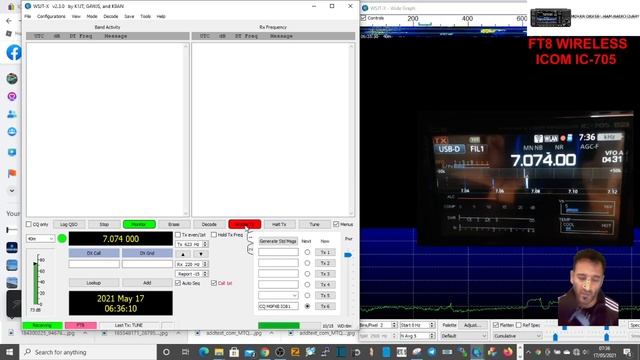Click Generate Std Msgs button
This screenshot has width=640, height=360.
278,241
